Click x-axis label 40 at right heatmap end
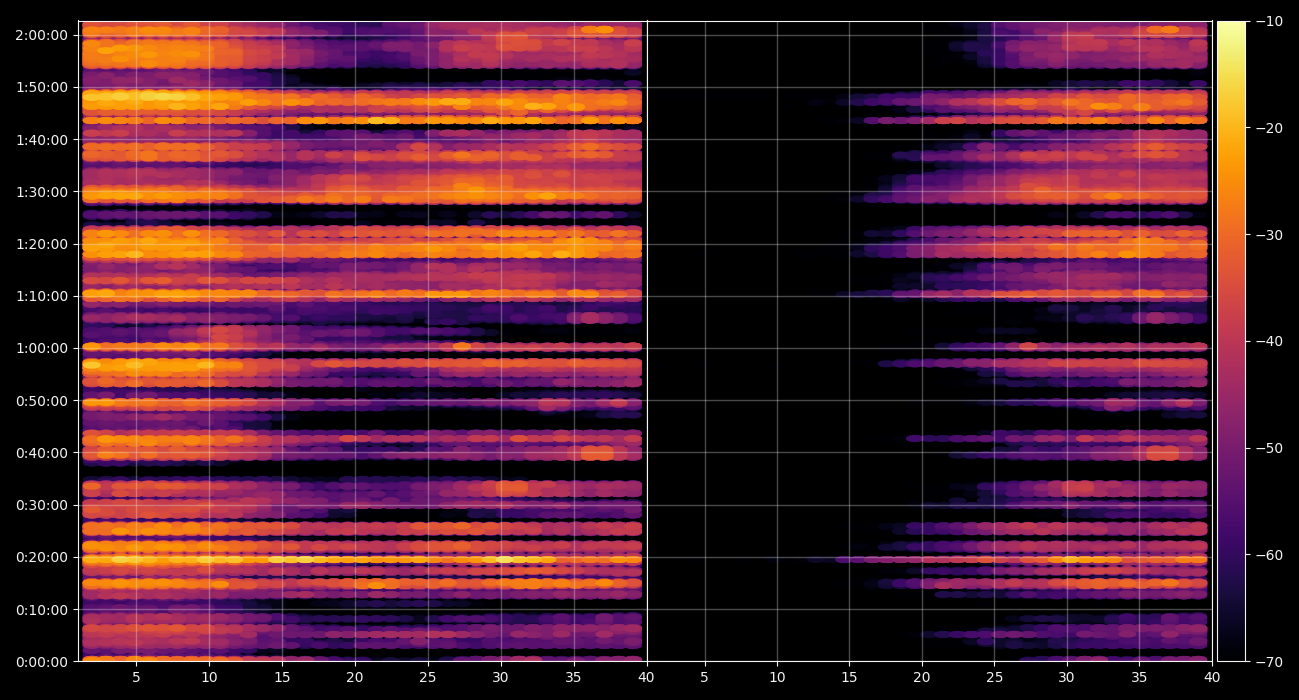 [x=1212, y=677]
